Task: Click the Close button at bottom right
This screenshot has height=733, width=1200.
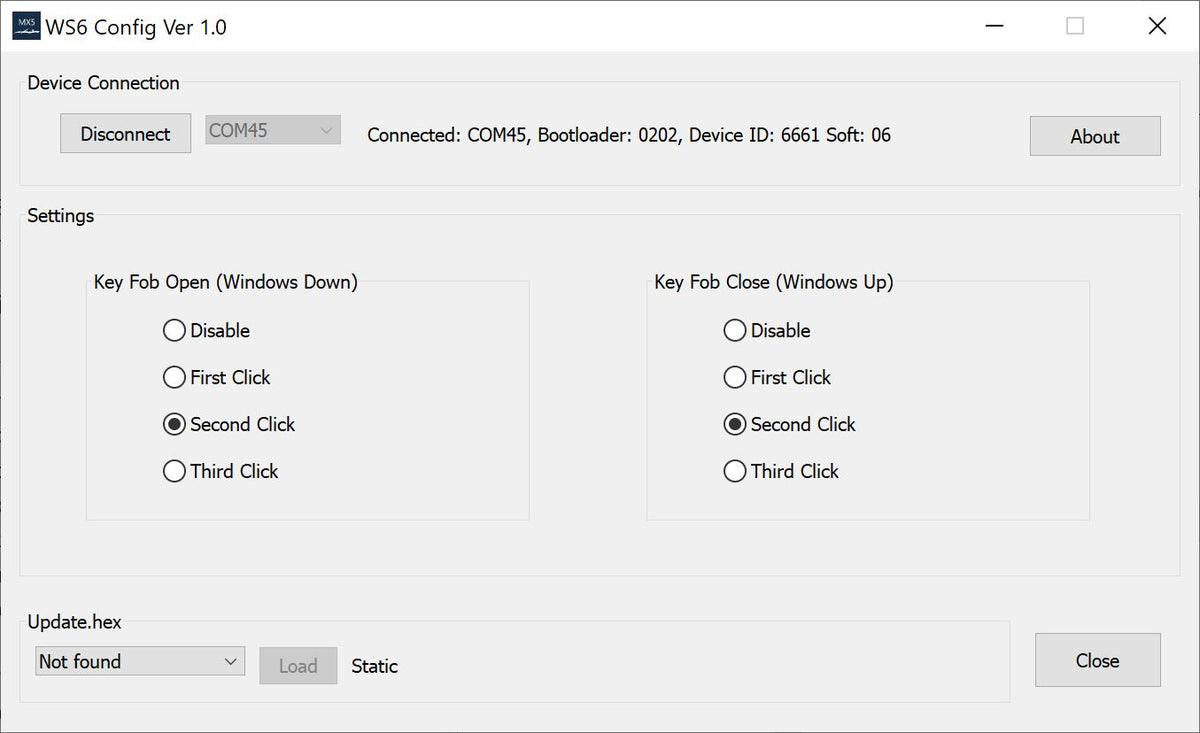Action: pyautogui.click(x=1097, y=660)
